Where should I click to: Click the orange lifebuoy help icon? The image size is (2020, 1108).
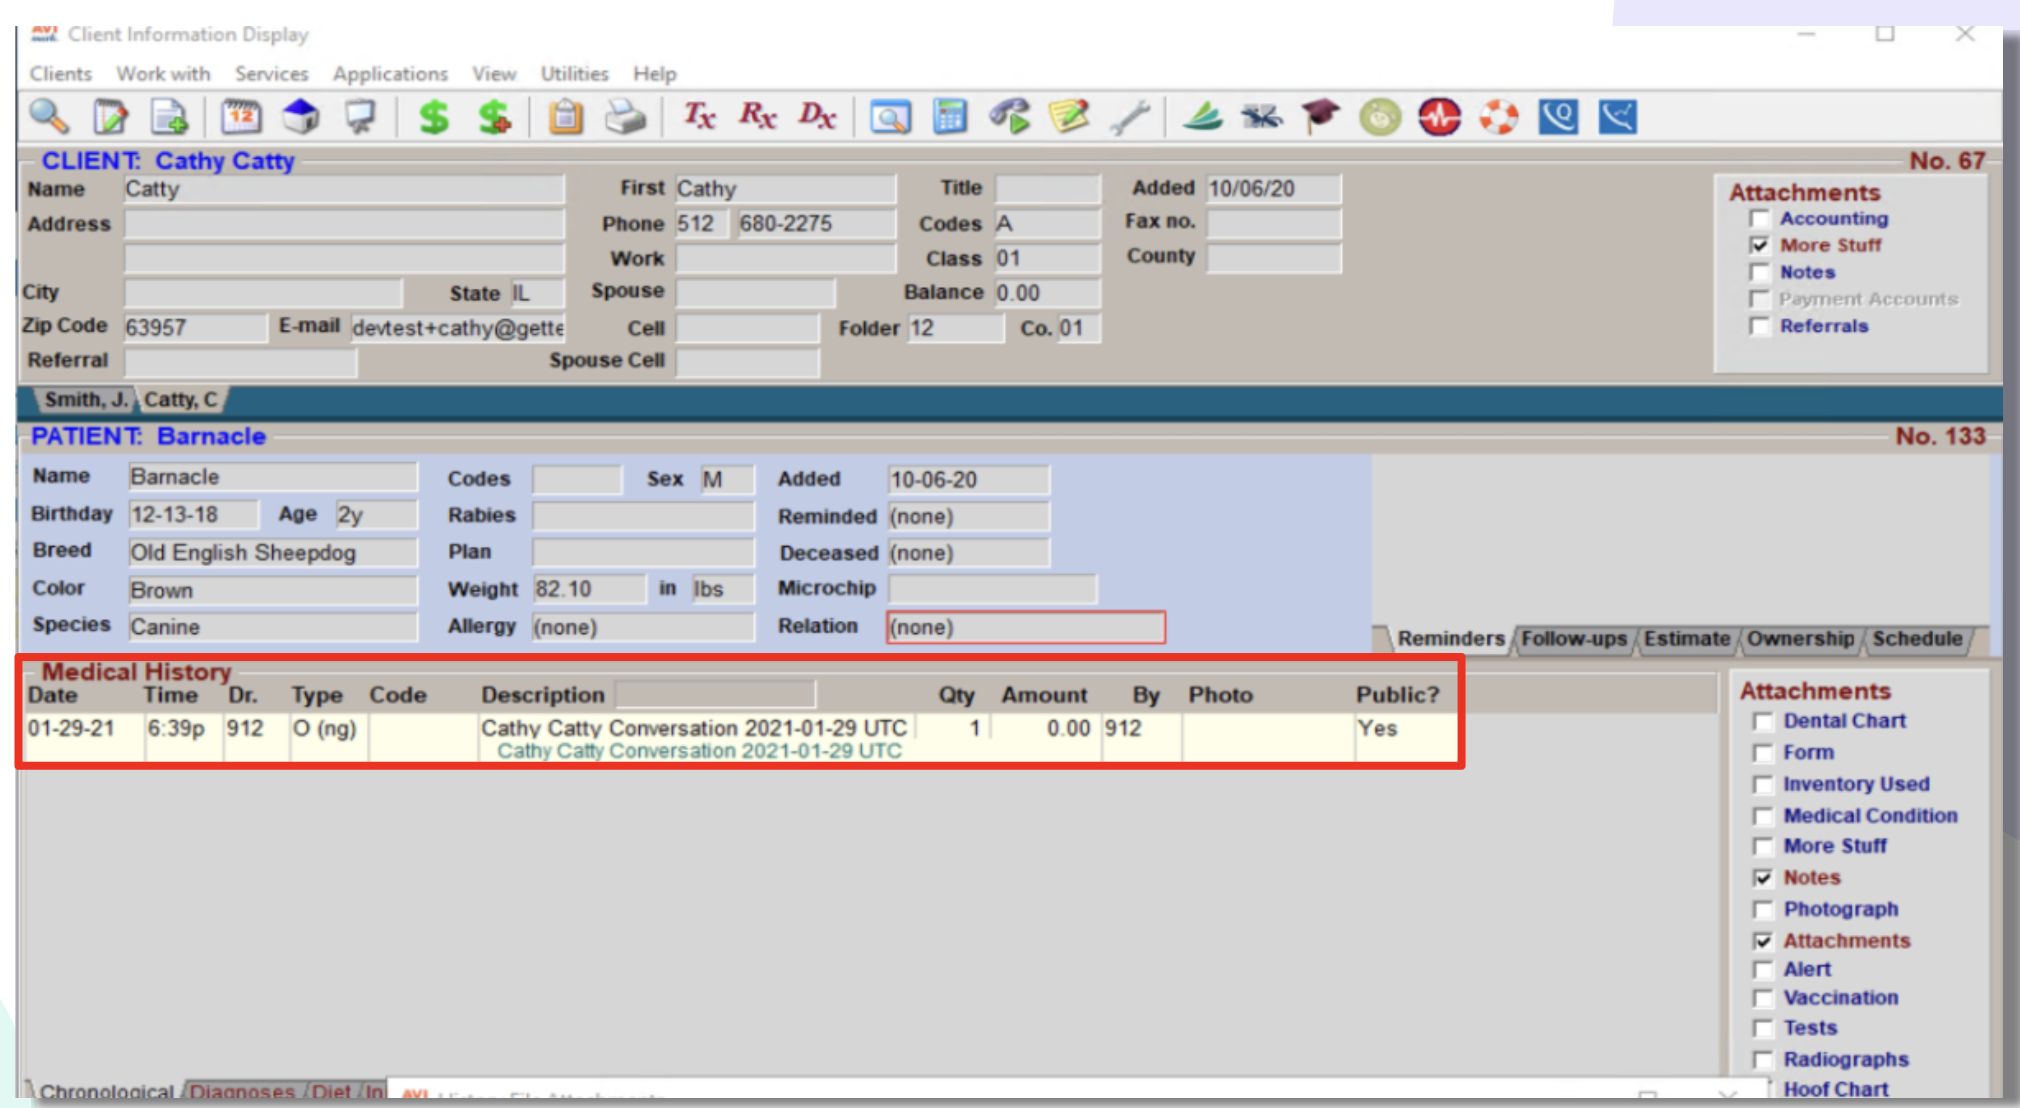coord(1498,117)
